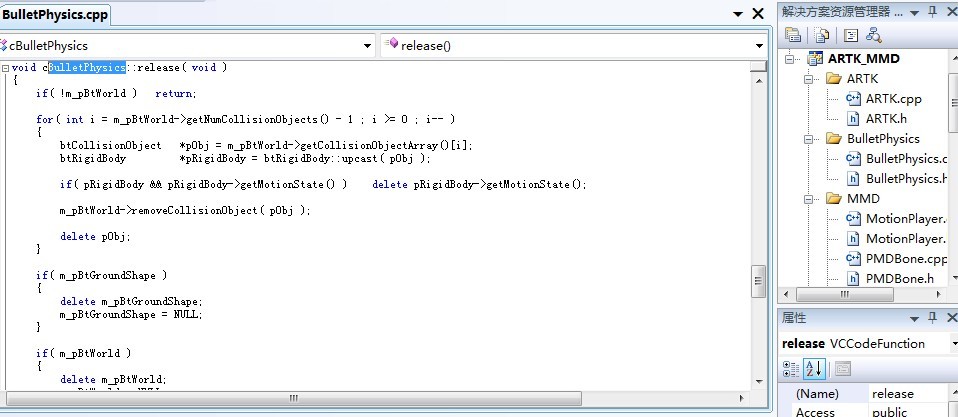
Task: Click the PMDBone.cpp file icon
Action: point(854,258)
